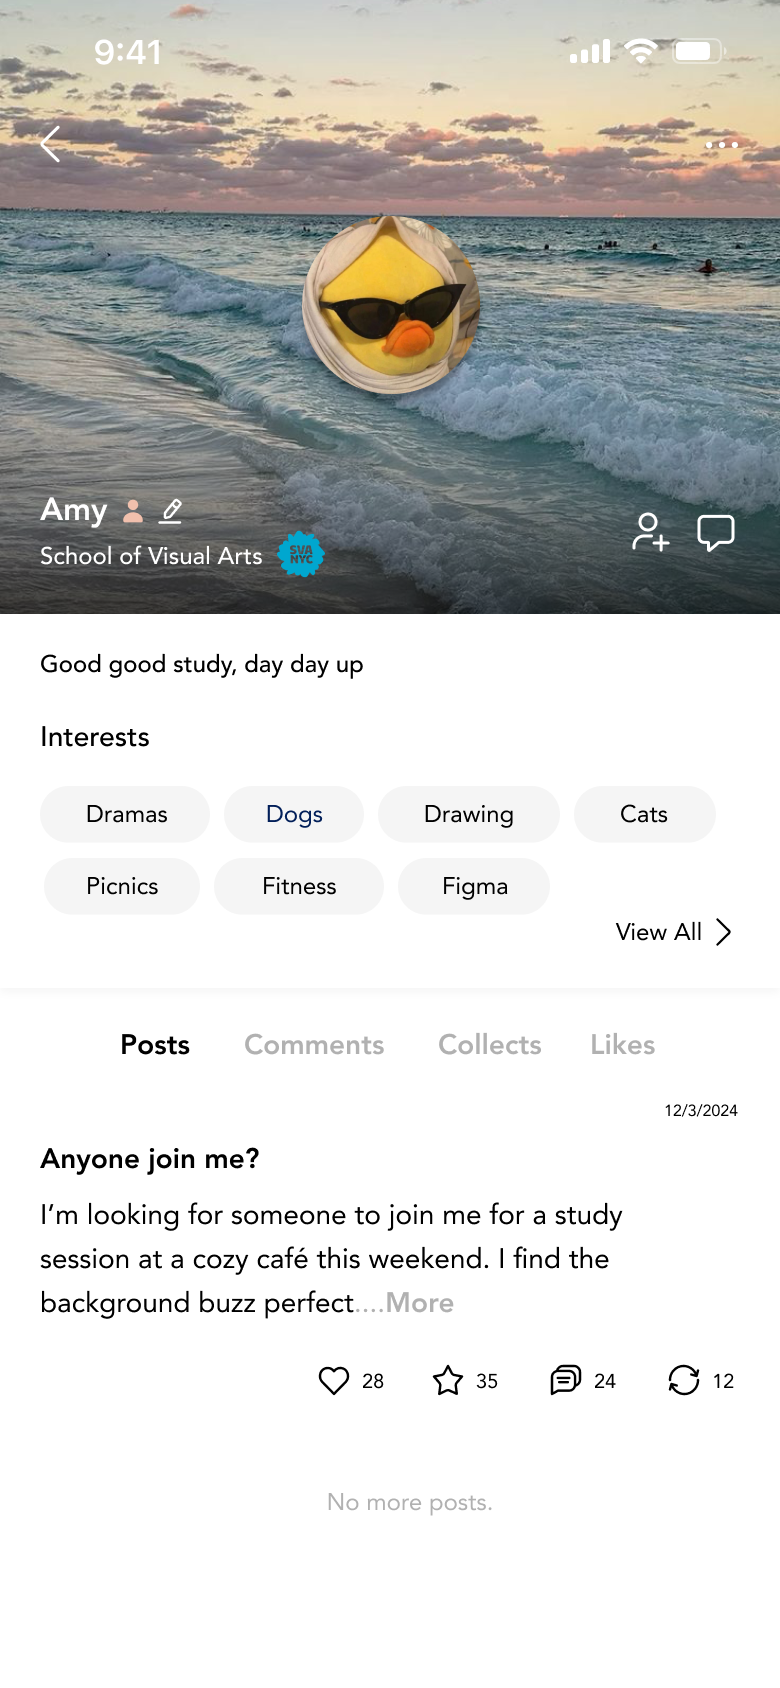Collect the post with star icon

pos(448,1381)
